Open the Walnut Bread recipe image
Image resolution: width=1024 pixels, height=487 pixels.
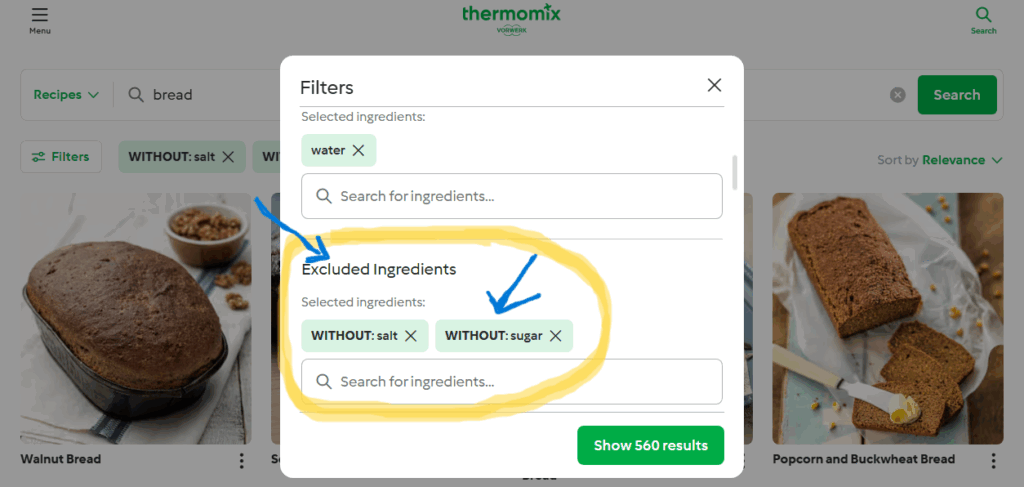coord(136,319)
